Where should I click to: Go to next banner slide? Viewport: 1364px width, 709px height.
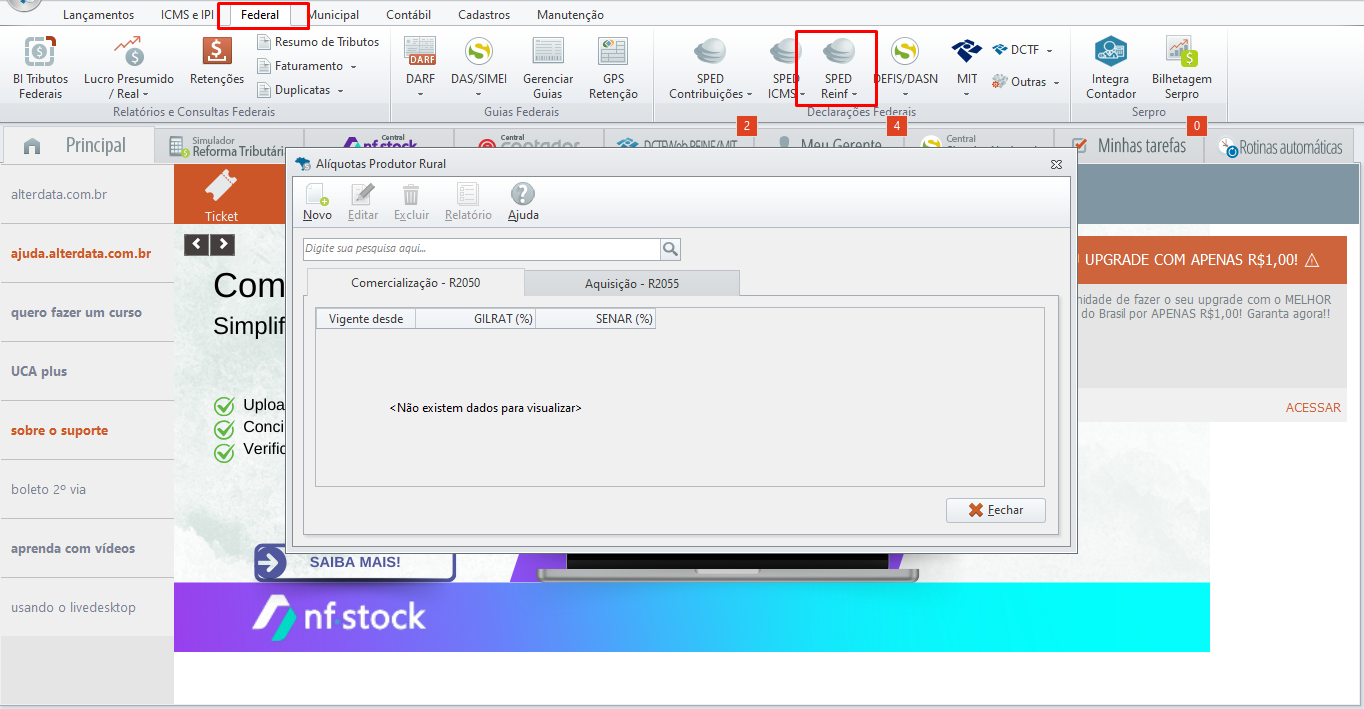[x=222, y=244]
